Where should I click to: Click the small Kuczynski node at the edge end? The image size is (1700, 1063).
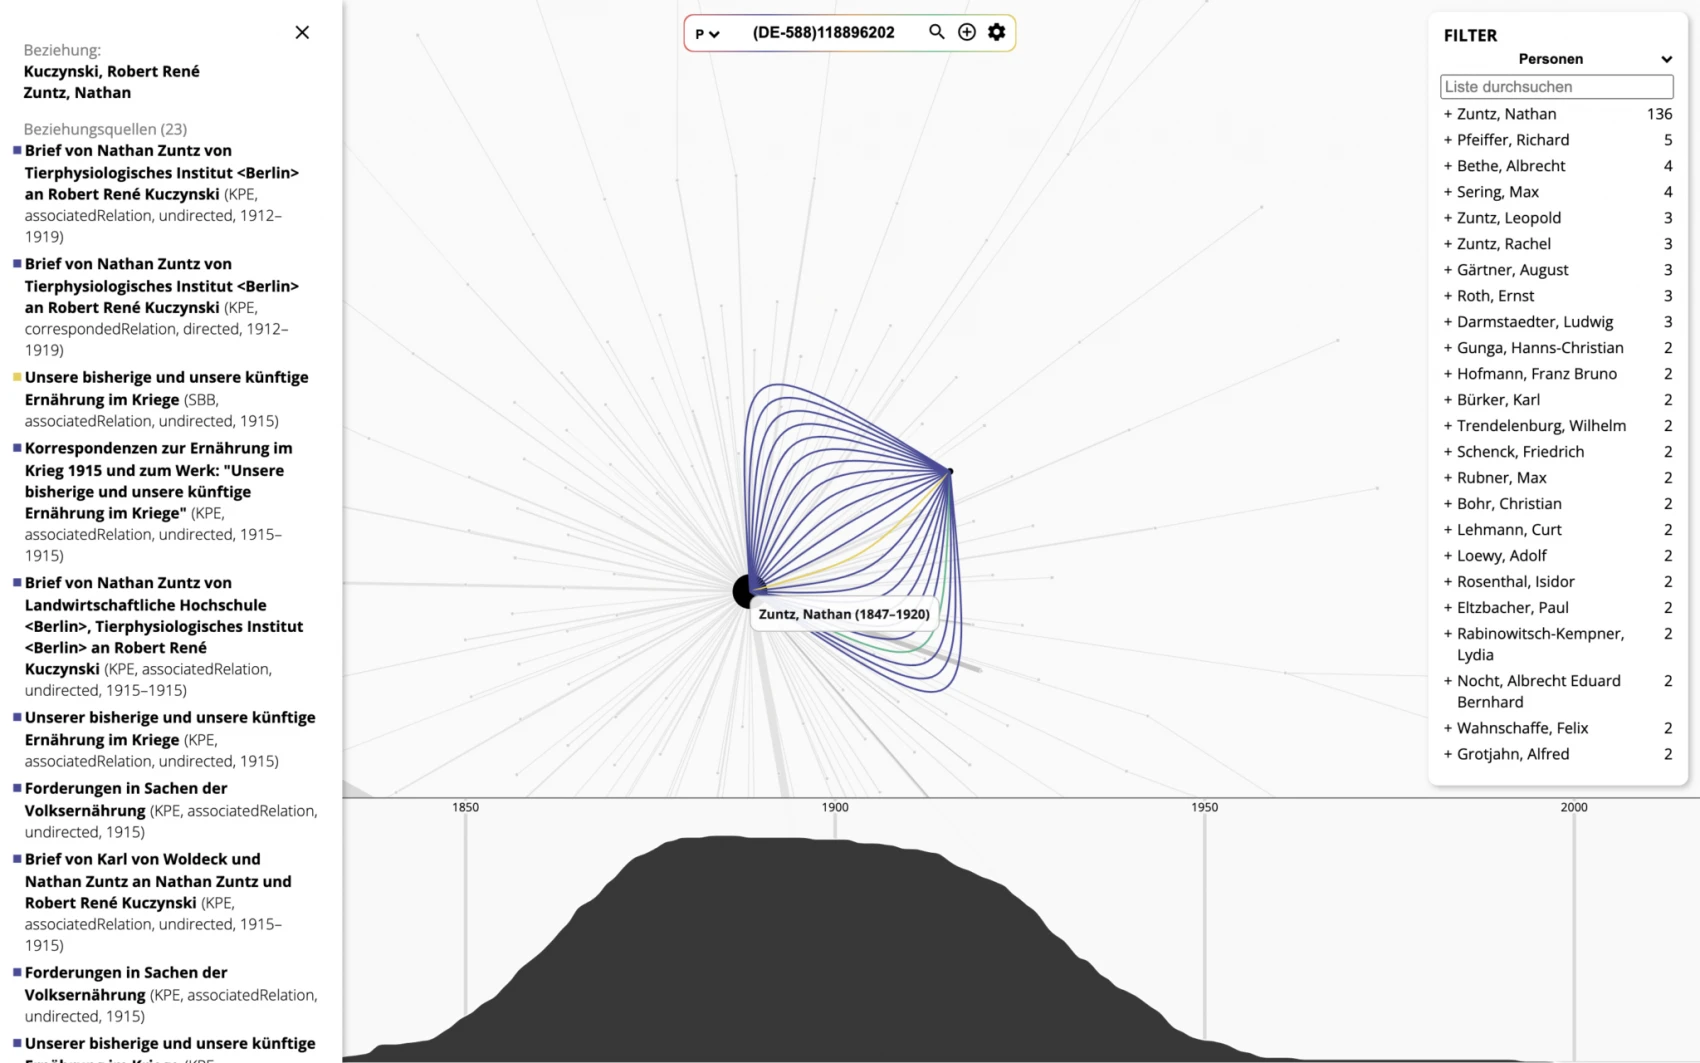tap(950, 470)
